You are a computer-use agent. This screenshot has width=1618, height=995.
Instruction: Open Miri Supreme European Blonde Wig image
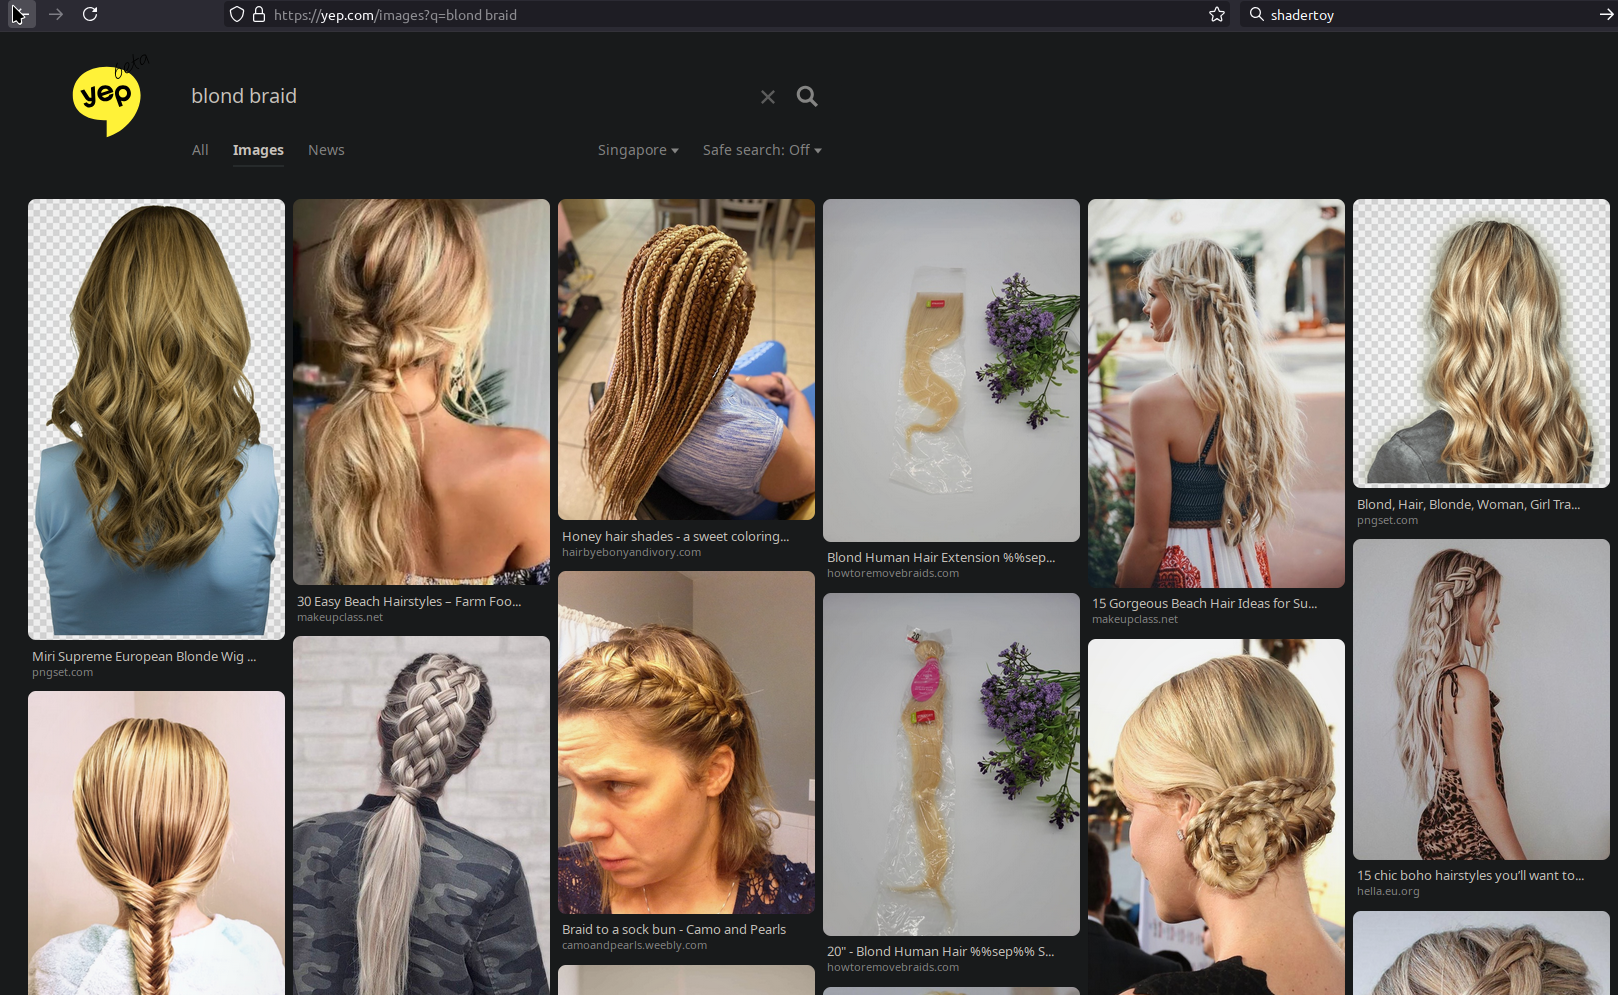(x=156, y=419)
